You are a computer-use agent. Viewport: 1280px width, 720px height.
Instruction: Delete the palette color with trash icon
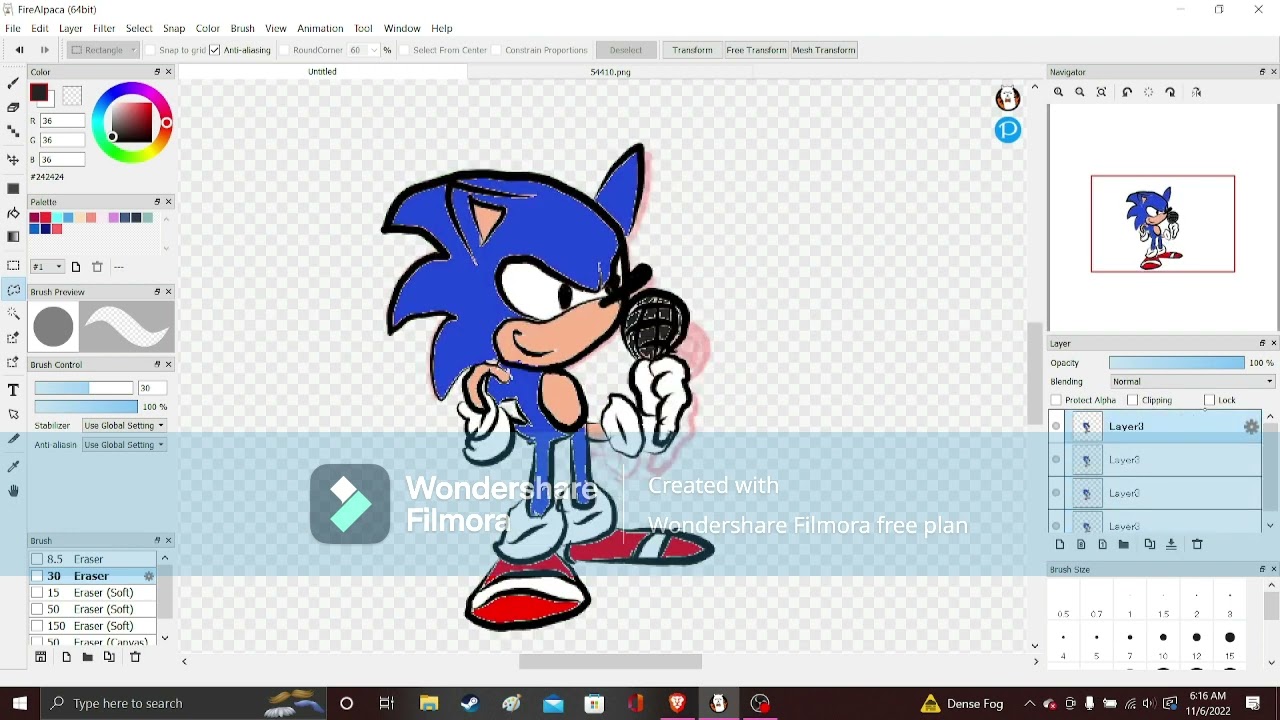97,267
